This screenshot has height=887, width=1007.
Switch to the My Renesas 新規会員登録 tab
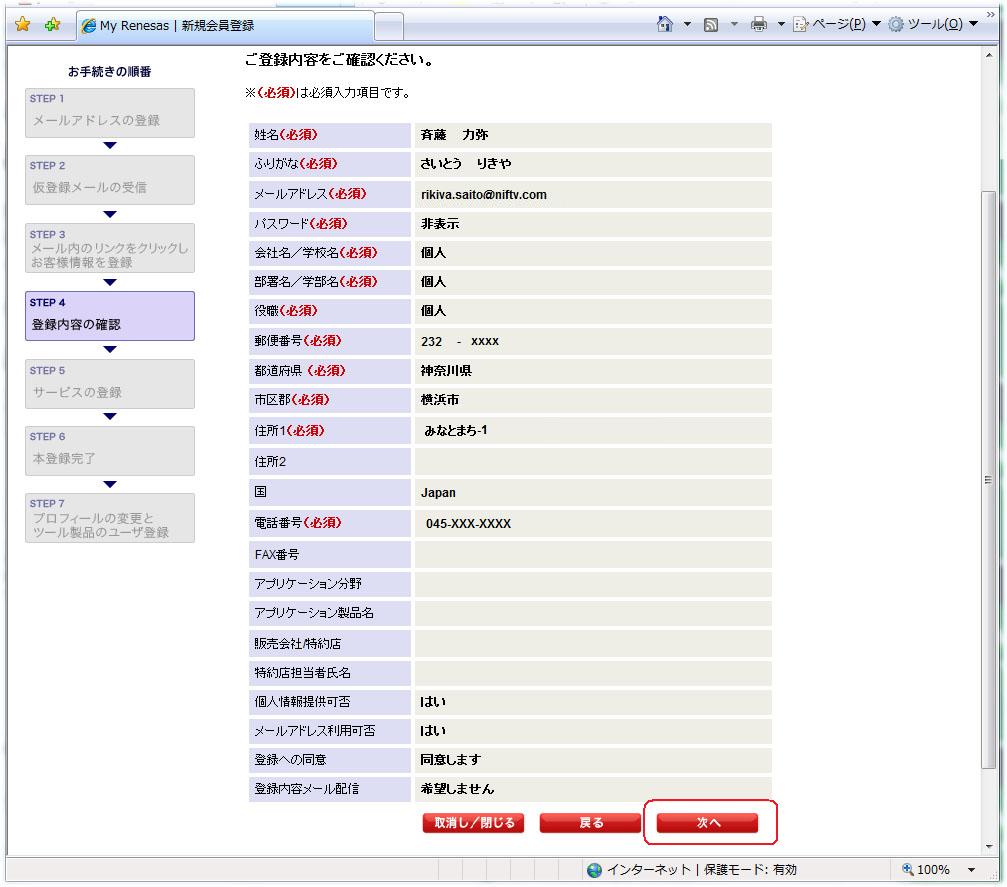point(223,25)
